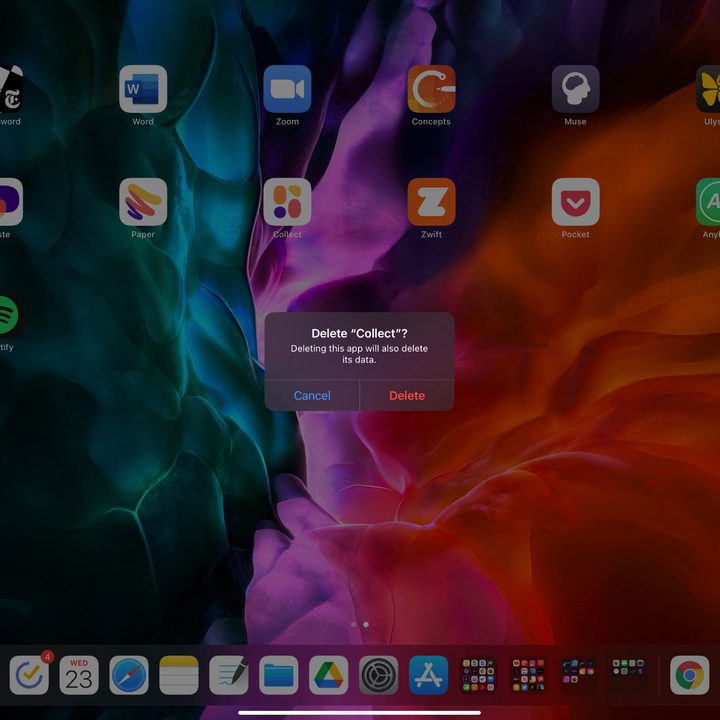Tap the home indicator bar
Viewport: 720px width, 720px height.
pos(360,713)
